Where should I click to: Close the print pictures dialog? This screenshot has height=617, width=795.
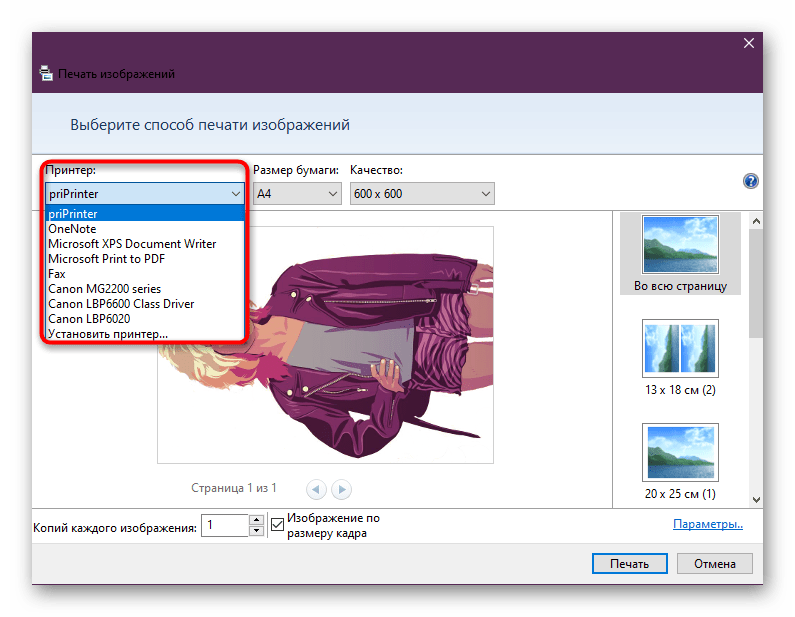748,44
